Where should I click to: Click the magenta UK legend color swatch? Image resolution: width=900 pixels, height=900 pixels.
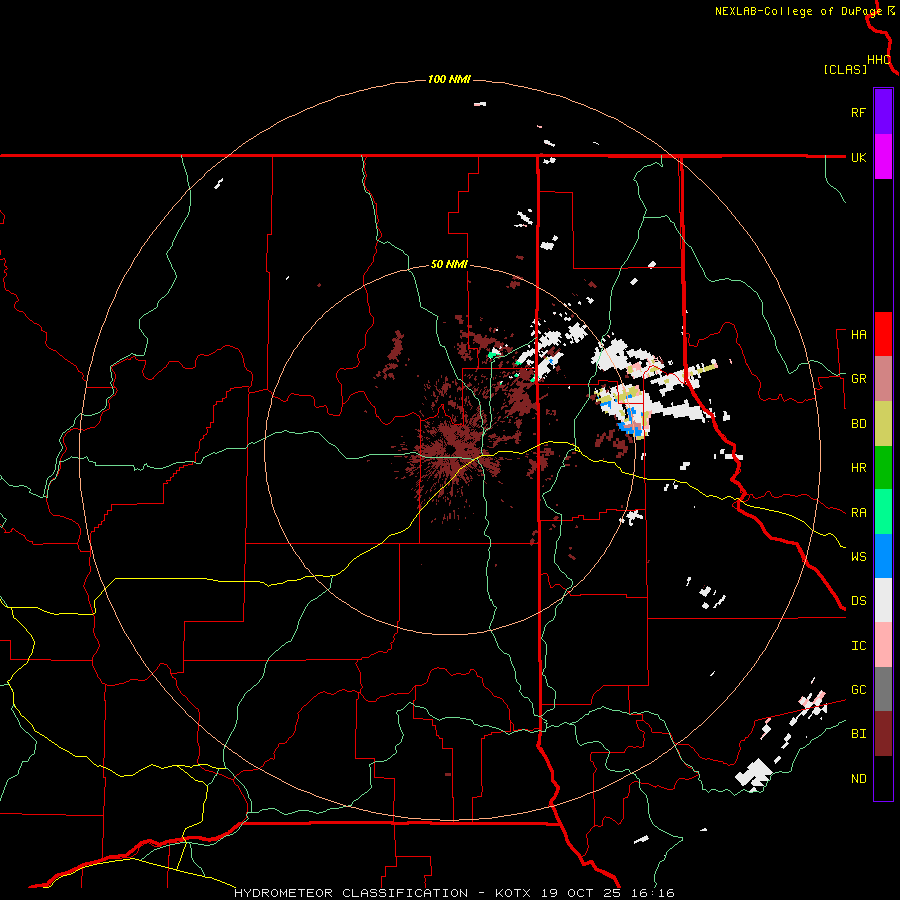tap(883, 157)
